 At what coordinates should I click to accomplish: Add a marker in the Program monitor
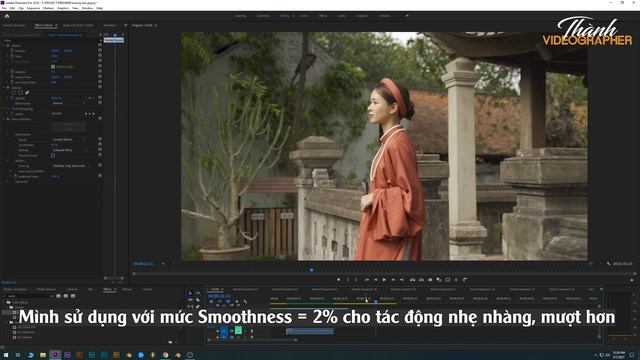click(x=338, y=280)
